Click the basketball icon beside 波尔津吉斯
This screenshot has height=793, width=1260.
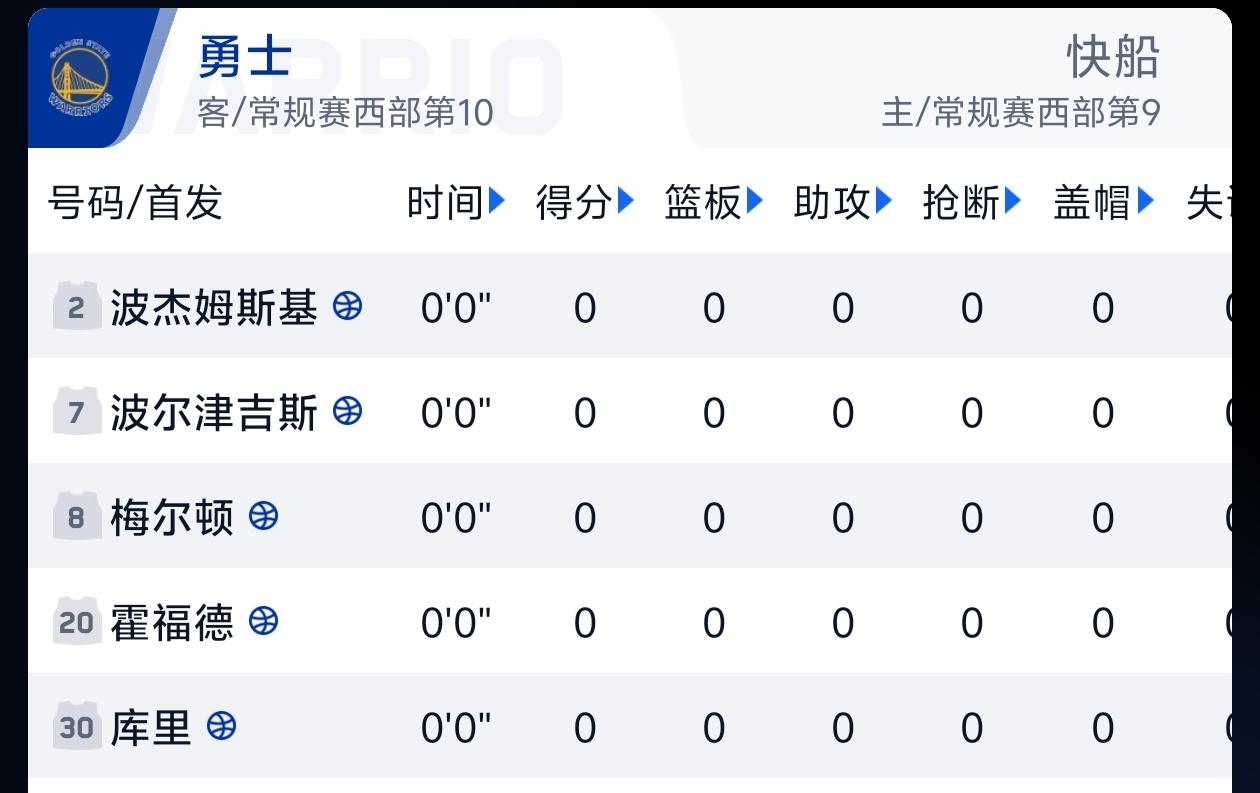point(346,412)
